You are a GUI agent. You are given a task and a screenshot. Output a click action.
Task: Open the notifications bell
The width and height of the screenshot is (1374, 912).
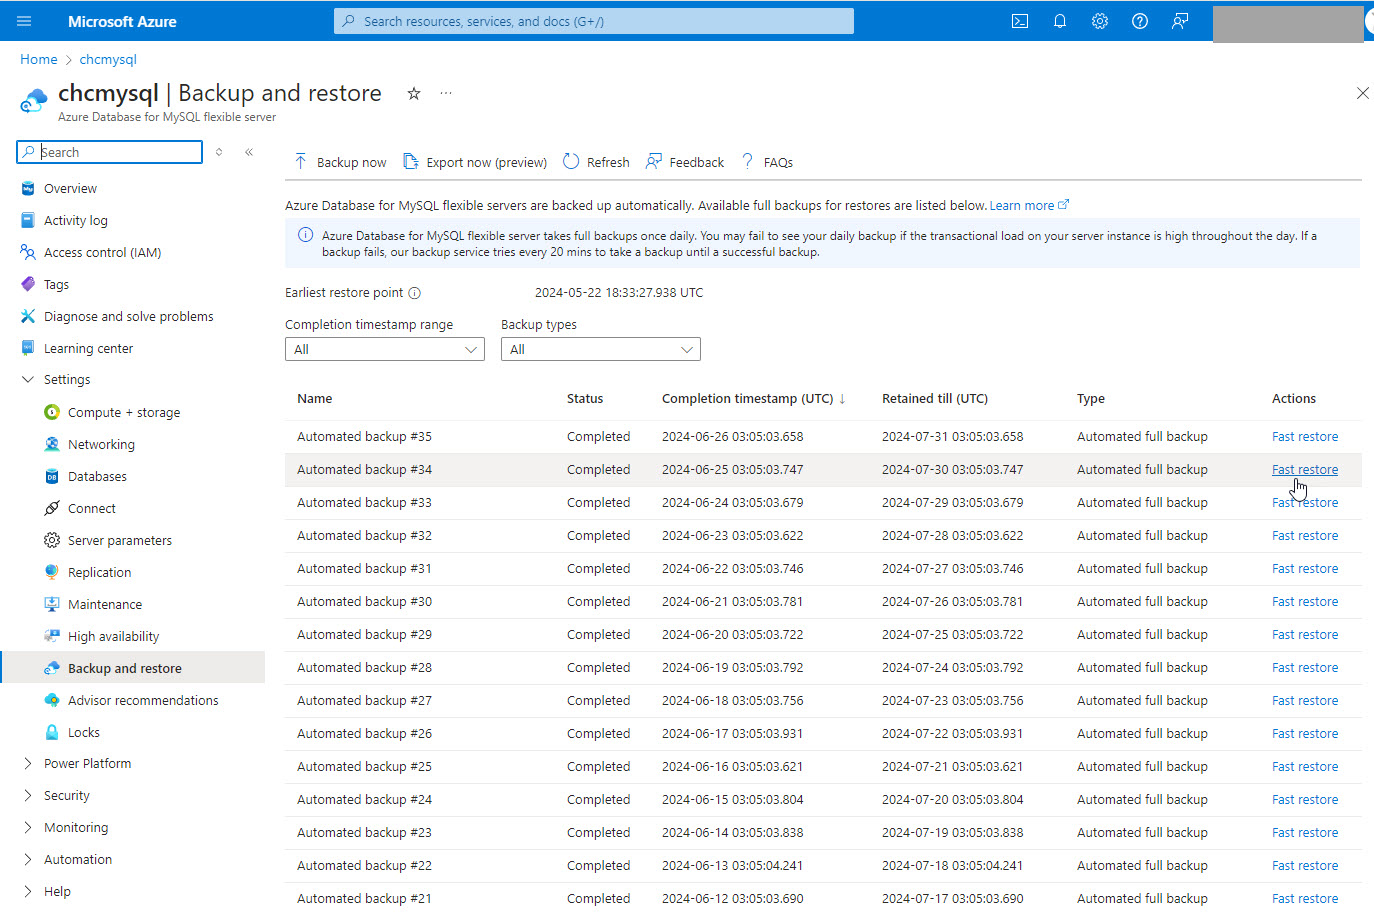pos(1060,21)
